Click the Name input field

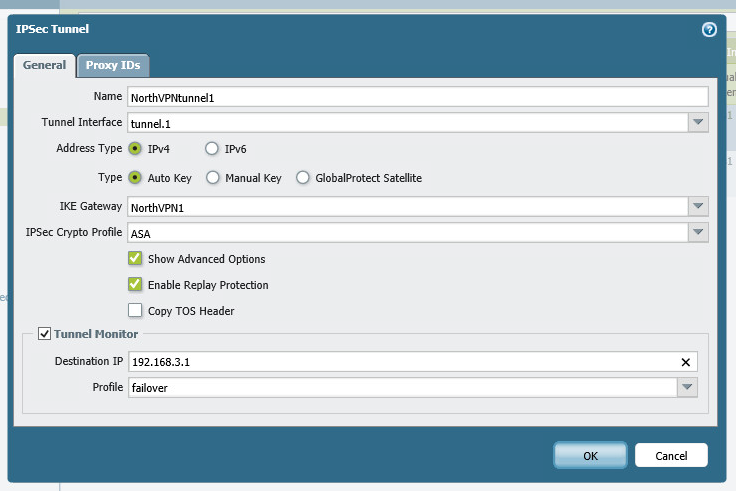[417, 97]
